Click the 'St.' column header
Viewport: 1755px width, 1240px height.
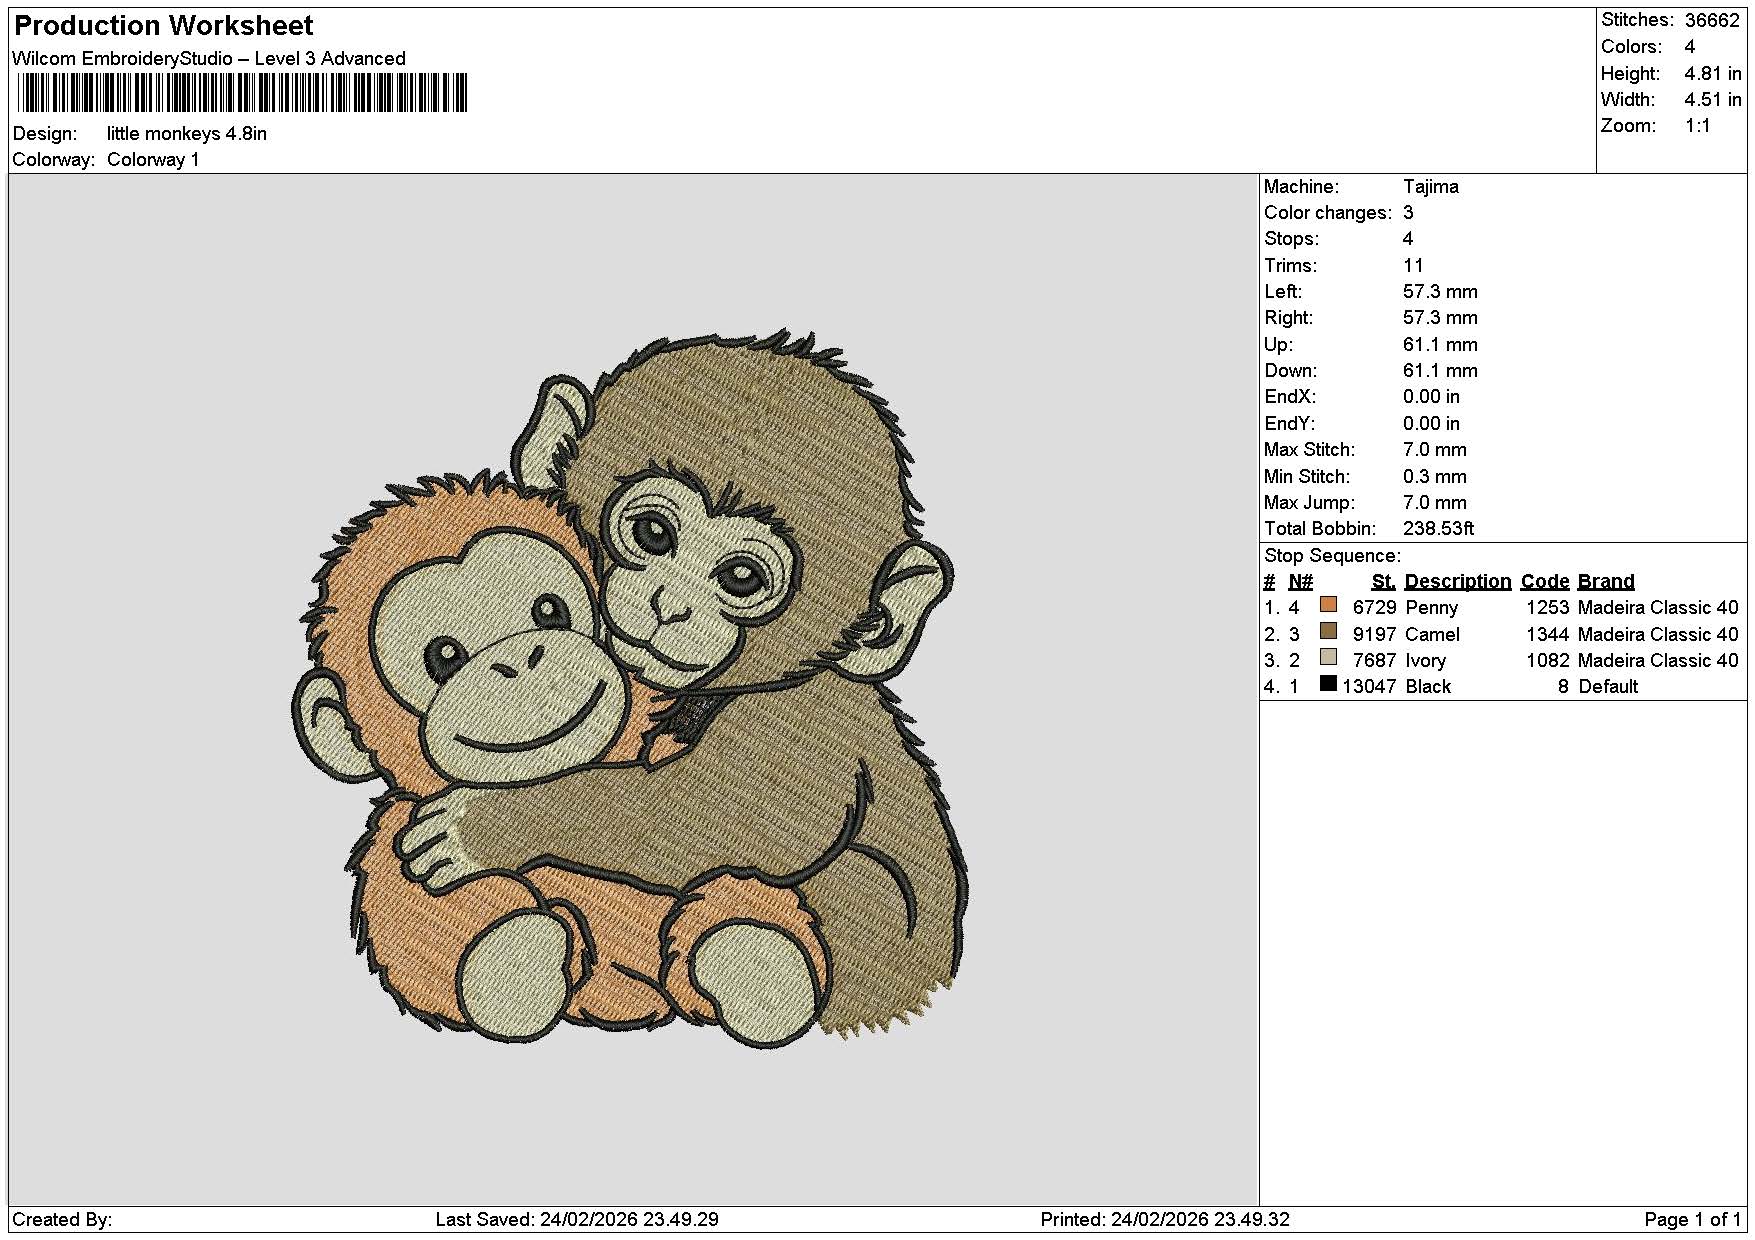tap(1383, 582)
